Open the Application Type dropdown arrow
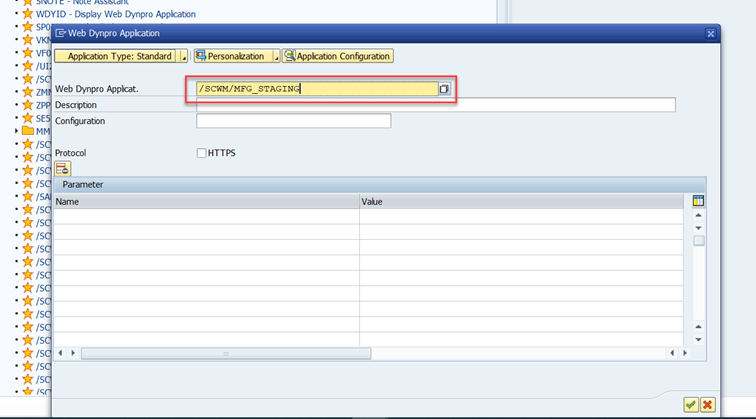756x419 pixels. click(x=183, y=56)
